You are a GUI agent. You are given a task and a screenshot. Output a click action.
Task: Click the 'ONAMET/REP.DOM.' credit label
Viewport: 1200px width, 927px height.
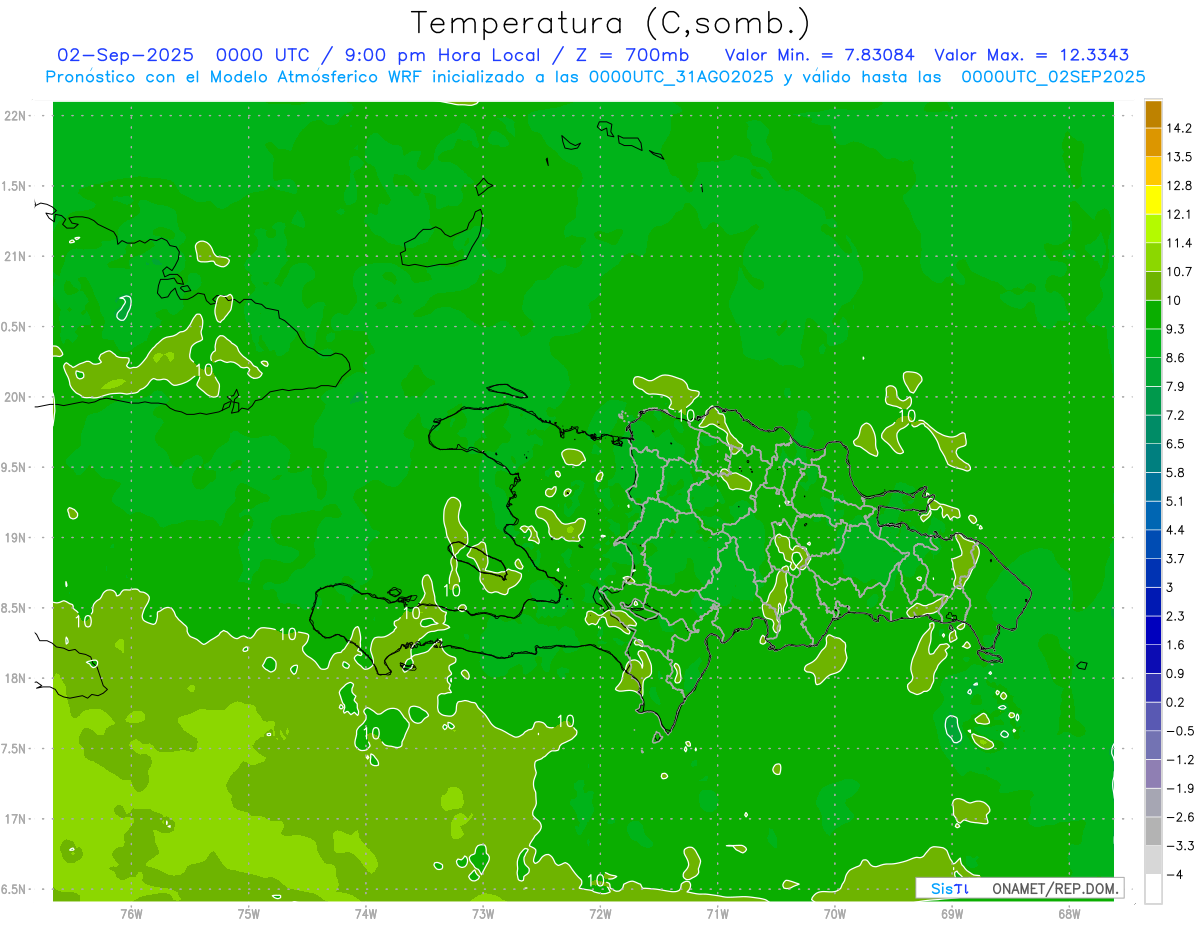point(1056,888)
